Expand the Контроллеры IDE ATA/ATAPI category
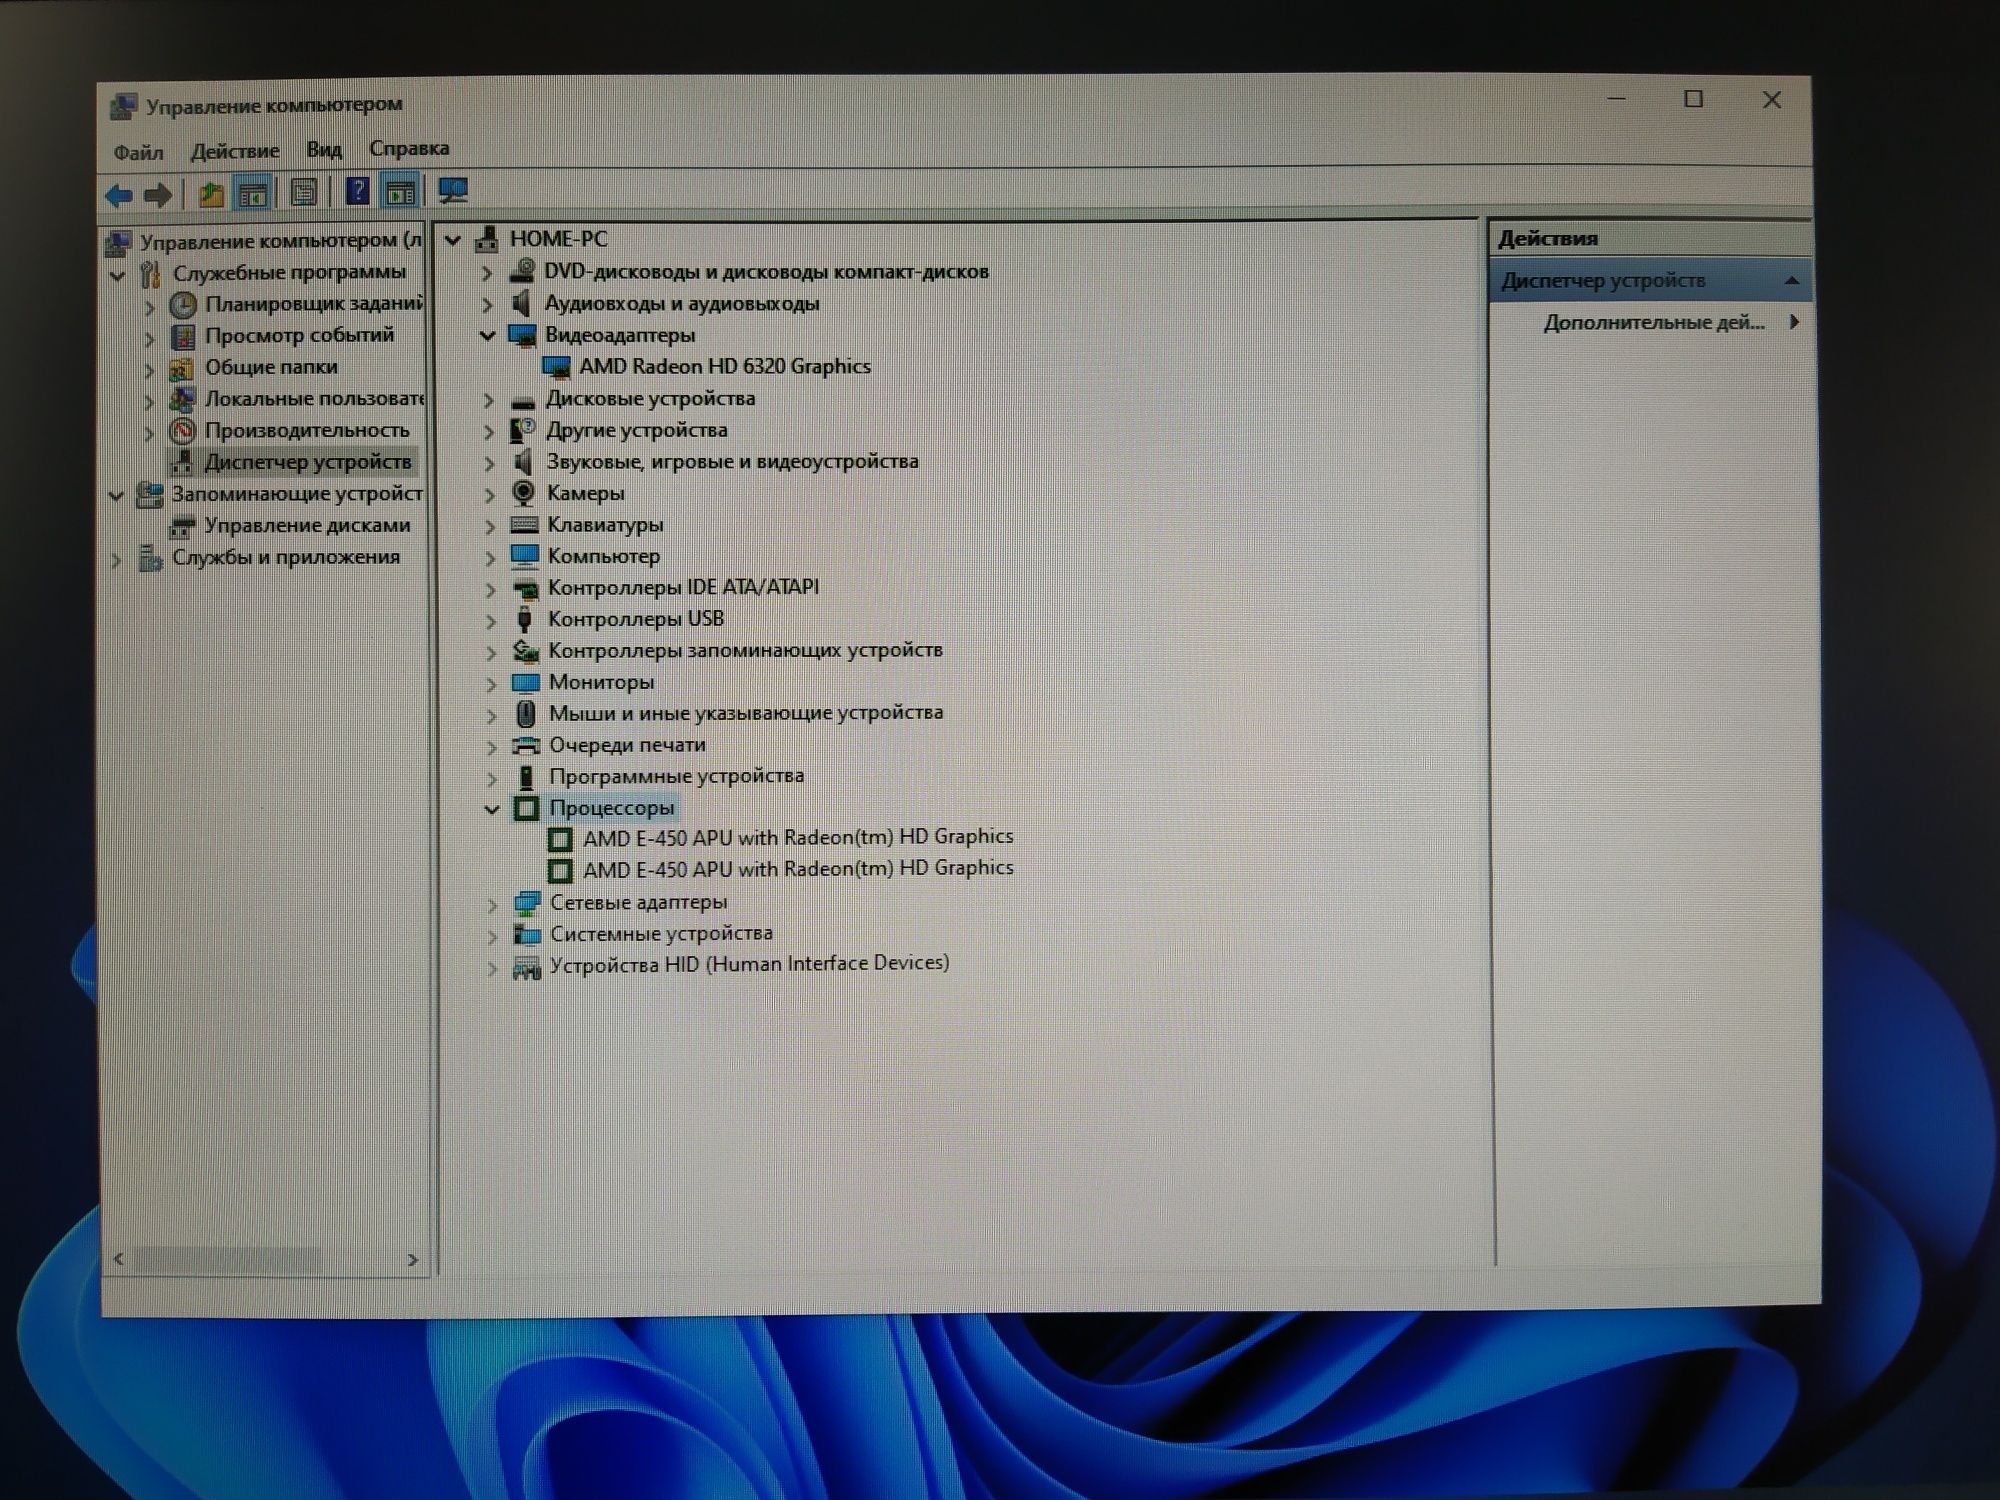 [490, 589]
